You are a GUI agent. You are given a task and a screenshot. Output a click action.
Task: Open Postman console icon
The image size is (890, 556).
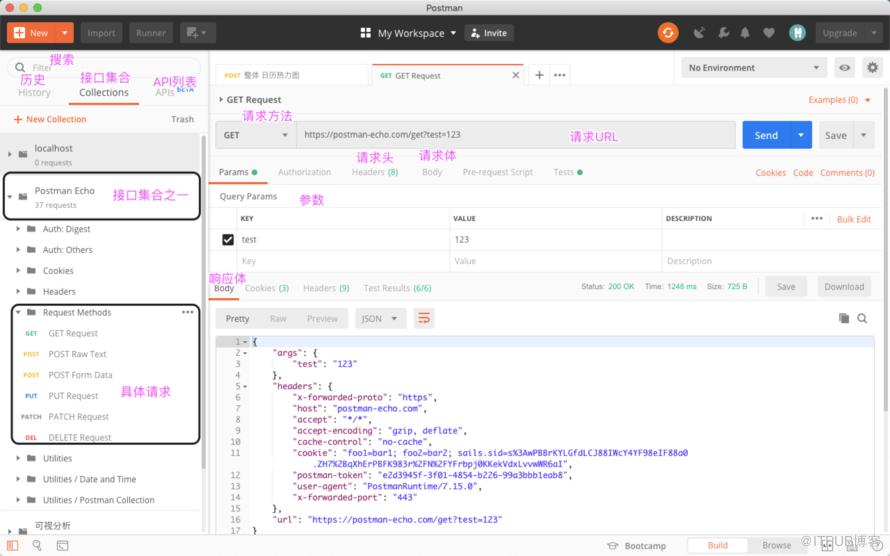(62, 545)
